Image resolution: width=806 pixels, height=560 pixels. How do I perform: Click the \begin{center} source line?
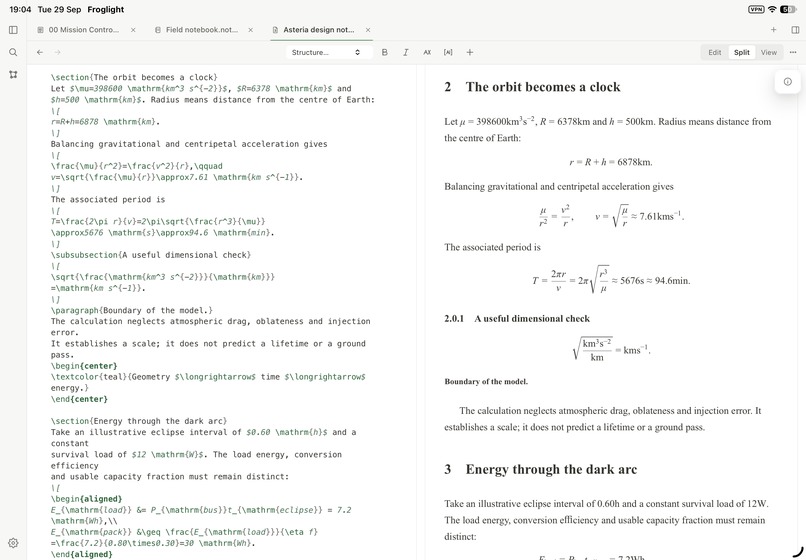[x=84, y=366]
